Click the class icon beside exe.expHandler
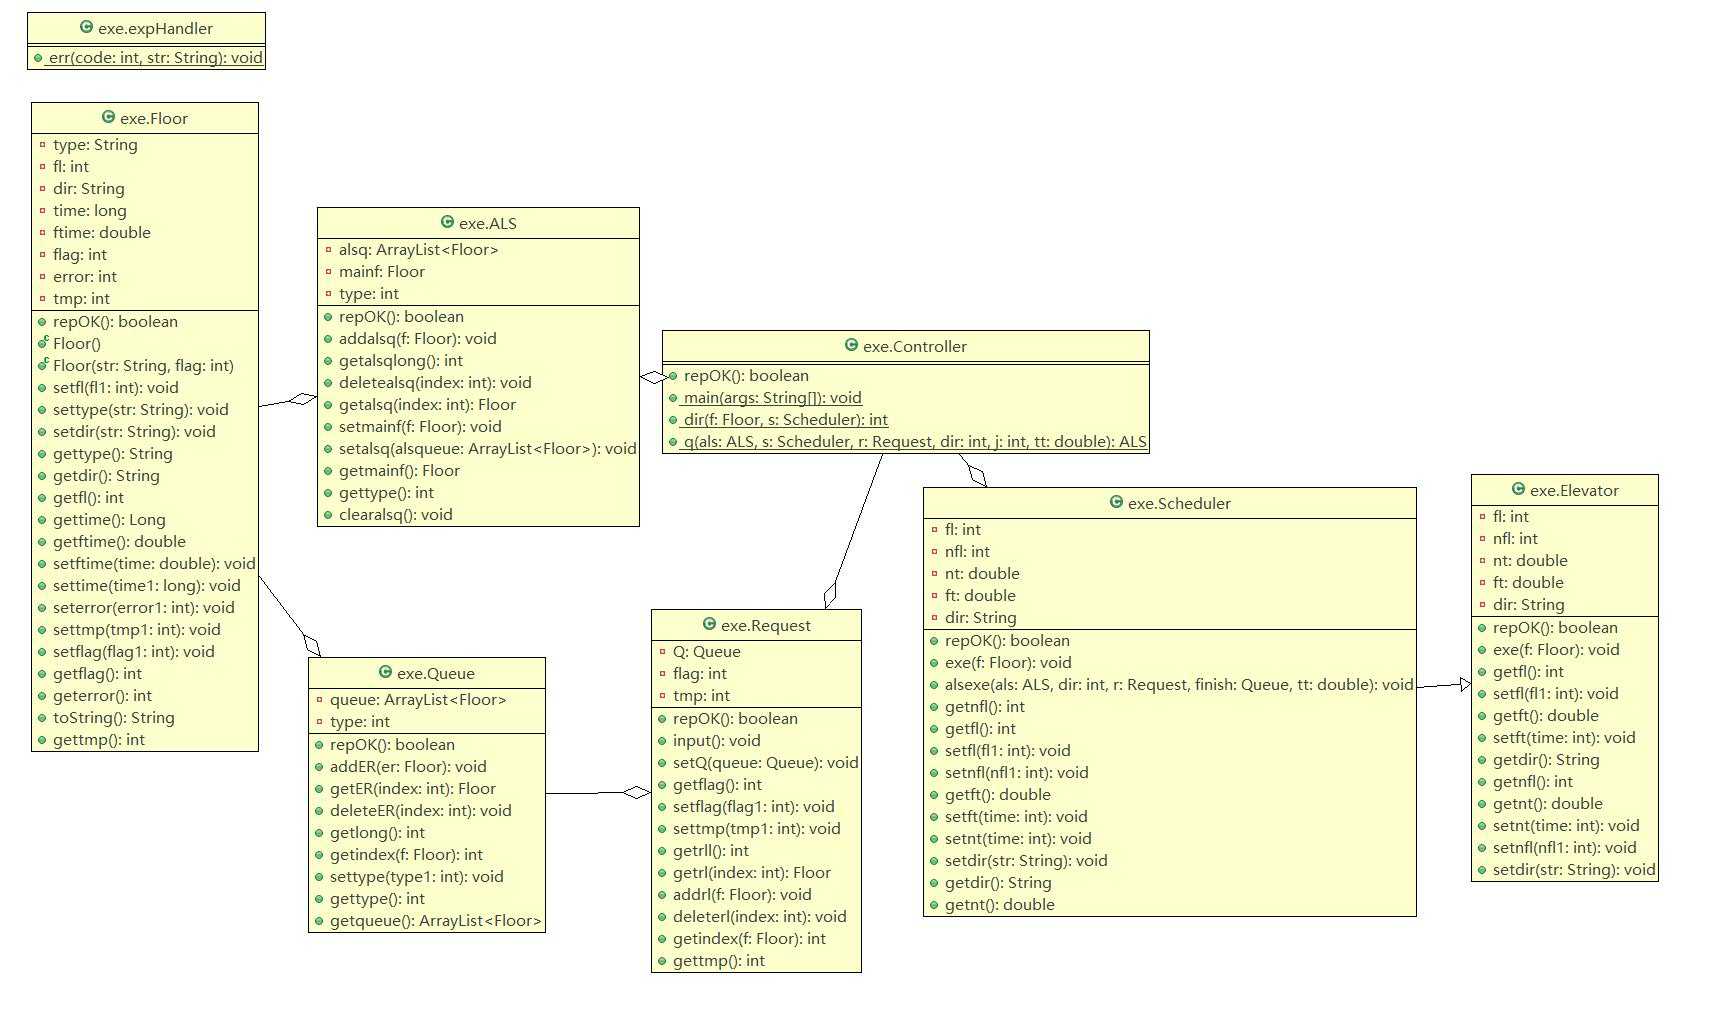 [86, 27]
